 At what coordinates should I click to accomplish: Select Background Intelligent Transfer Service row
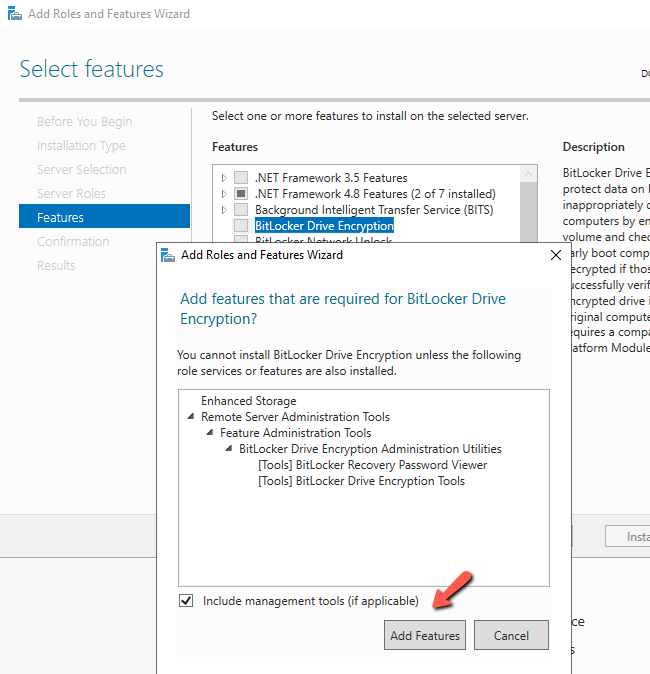click(374, 210)
